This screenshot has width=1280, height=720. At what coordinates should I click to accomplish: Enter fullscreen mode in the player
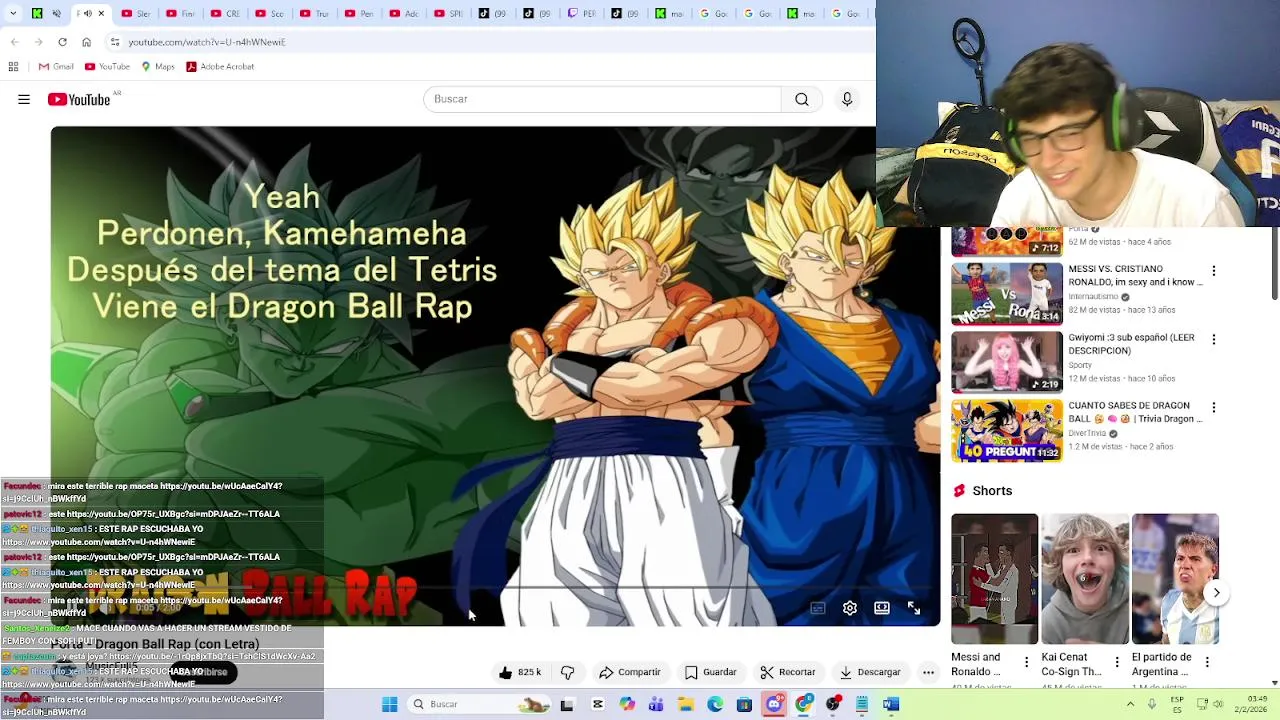point(914,608)
